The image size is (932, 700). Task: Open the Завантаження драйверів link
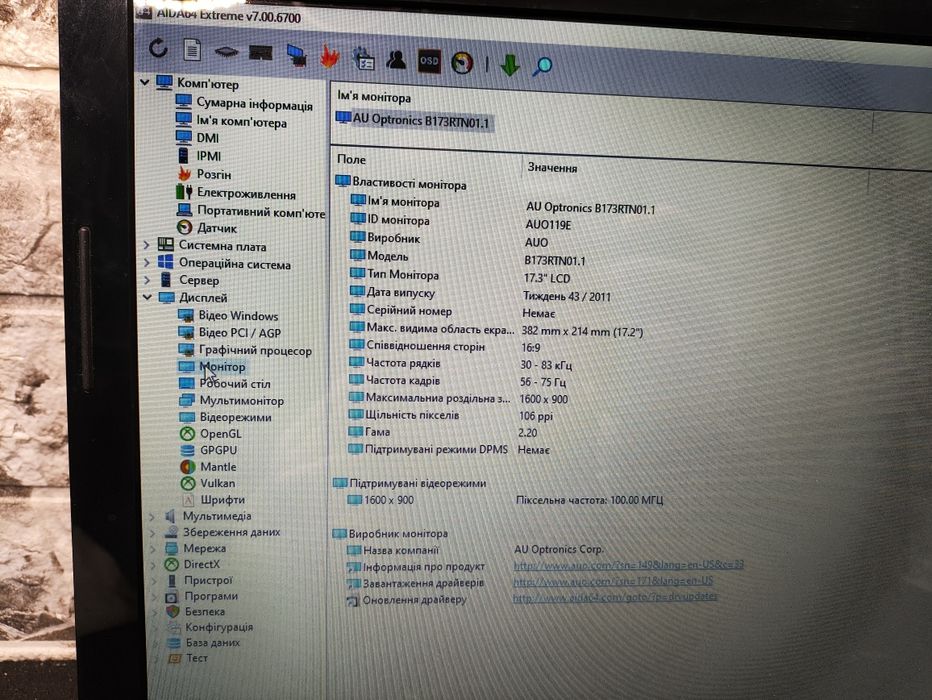click(x=613, y=581)
